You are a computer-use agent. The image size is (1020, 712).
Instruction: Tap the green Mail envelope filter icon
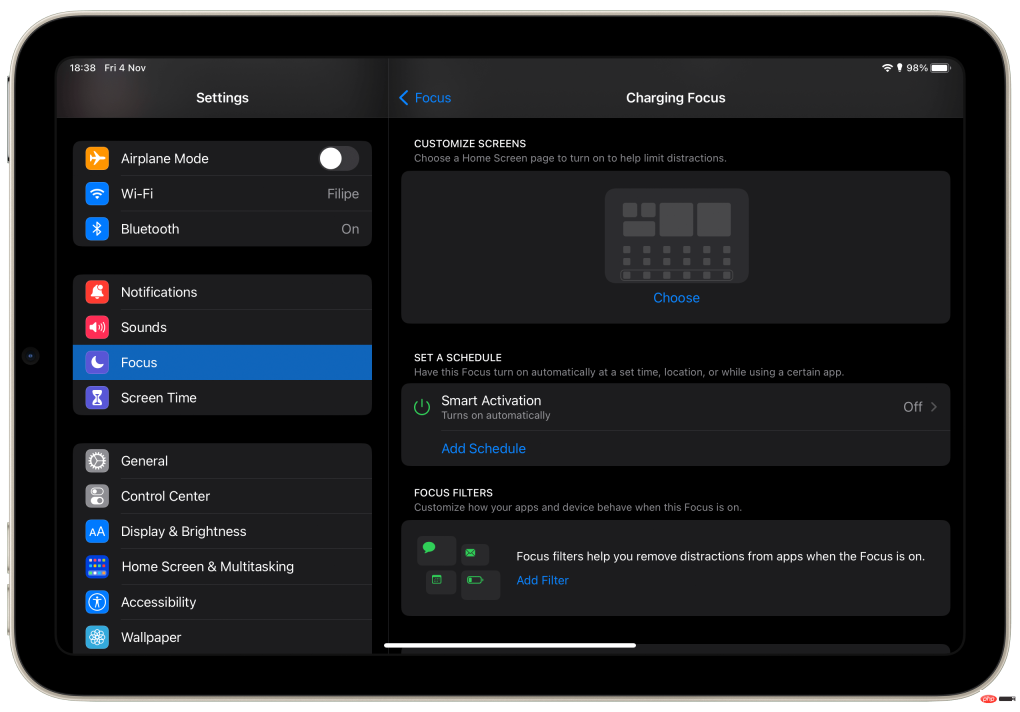(470, 553)
